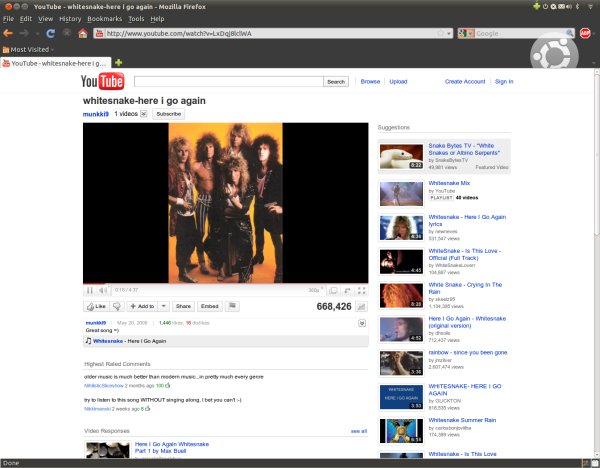Switch the player to the larger size icon
The width and height of the screenshot is (600, 468).
tap(333, 291)
